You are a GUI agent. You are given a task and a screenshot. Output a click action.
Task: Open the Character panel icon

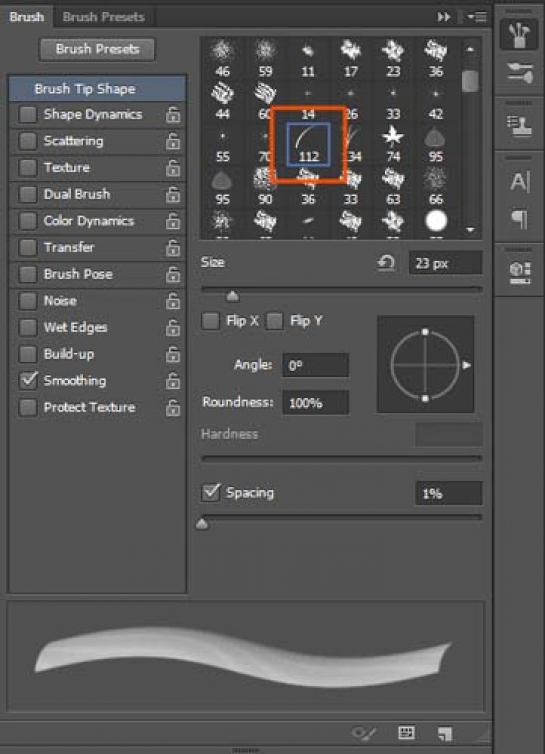pyautogui.click(x=520, y=182)
